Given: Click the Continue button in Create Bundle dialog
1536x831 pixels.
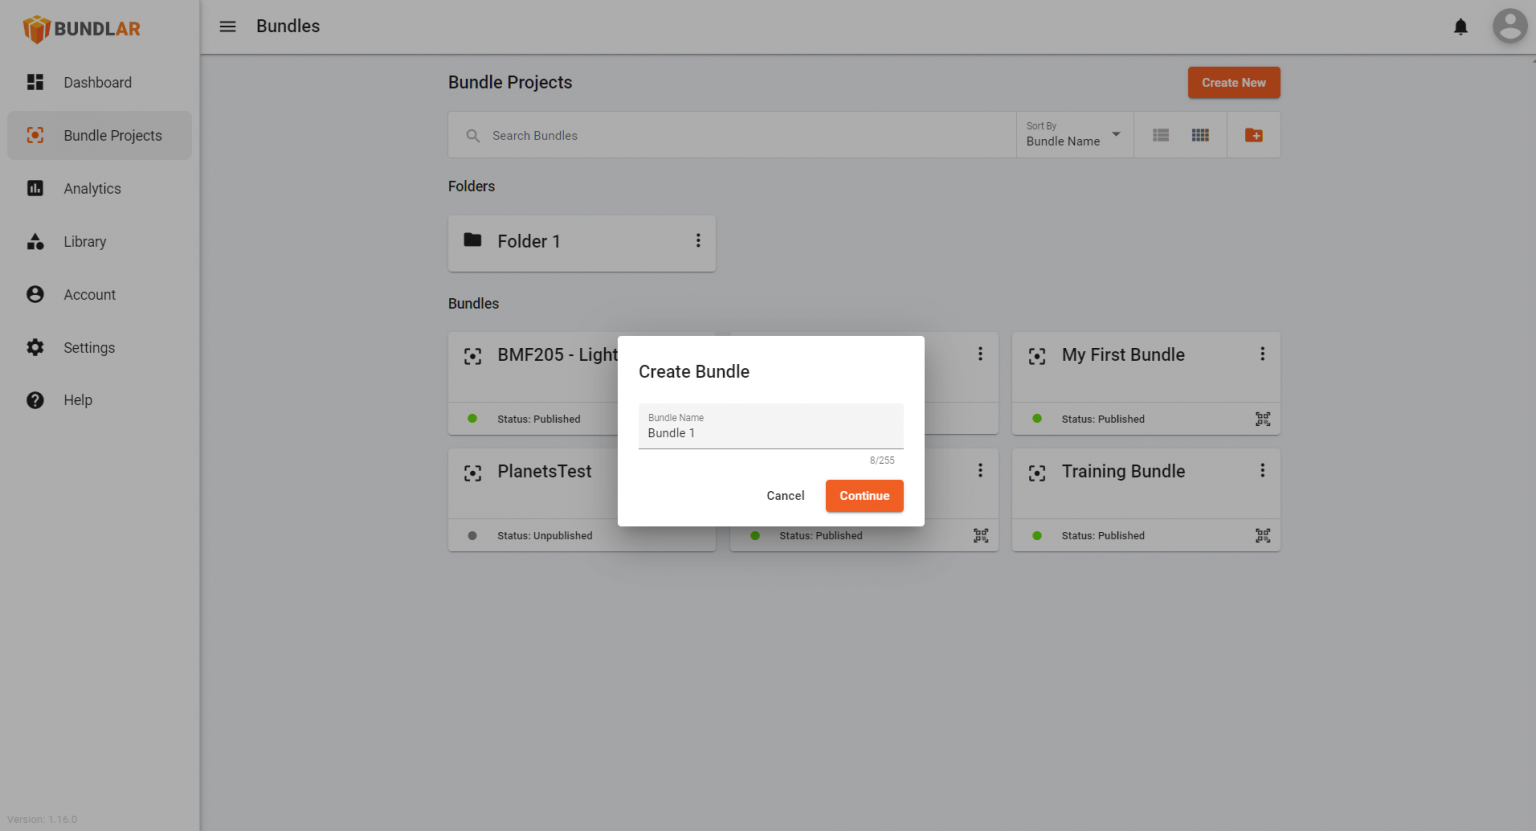Looking at the screenshot, I should (x=864, y=496).
